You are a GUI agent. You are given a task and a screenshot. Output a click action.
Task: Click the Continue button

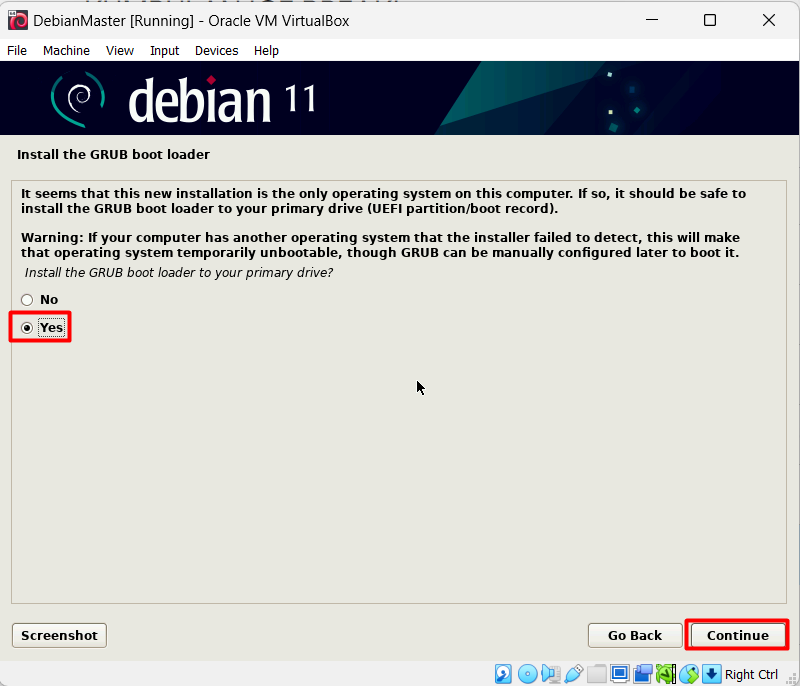[x=737, y=635]
